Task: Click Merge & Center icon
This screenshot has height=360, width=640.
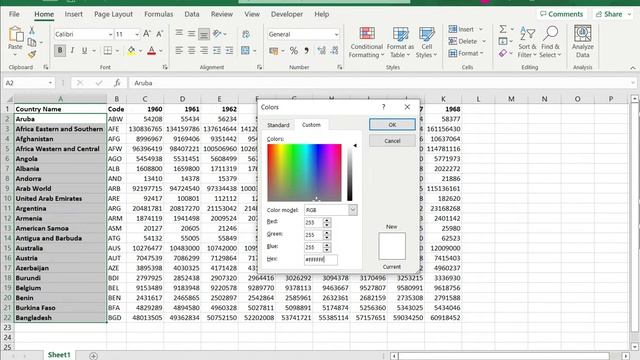Action: pos(245,50)
